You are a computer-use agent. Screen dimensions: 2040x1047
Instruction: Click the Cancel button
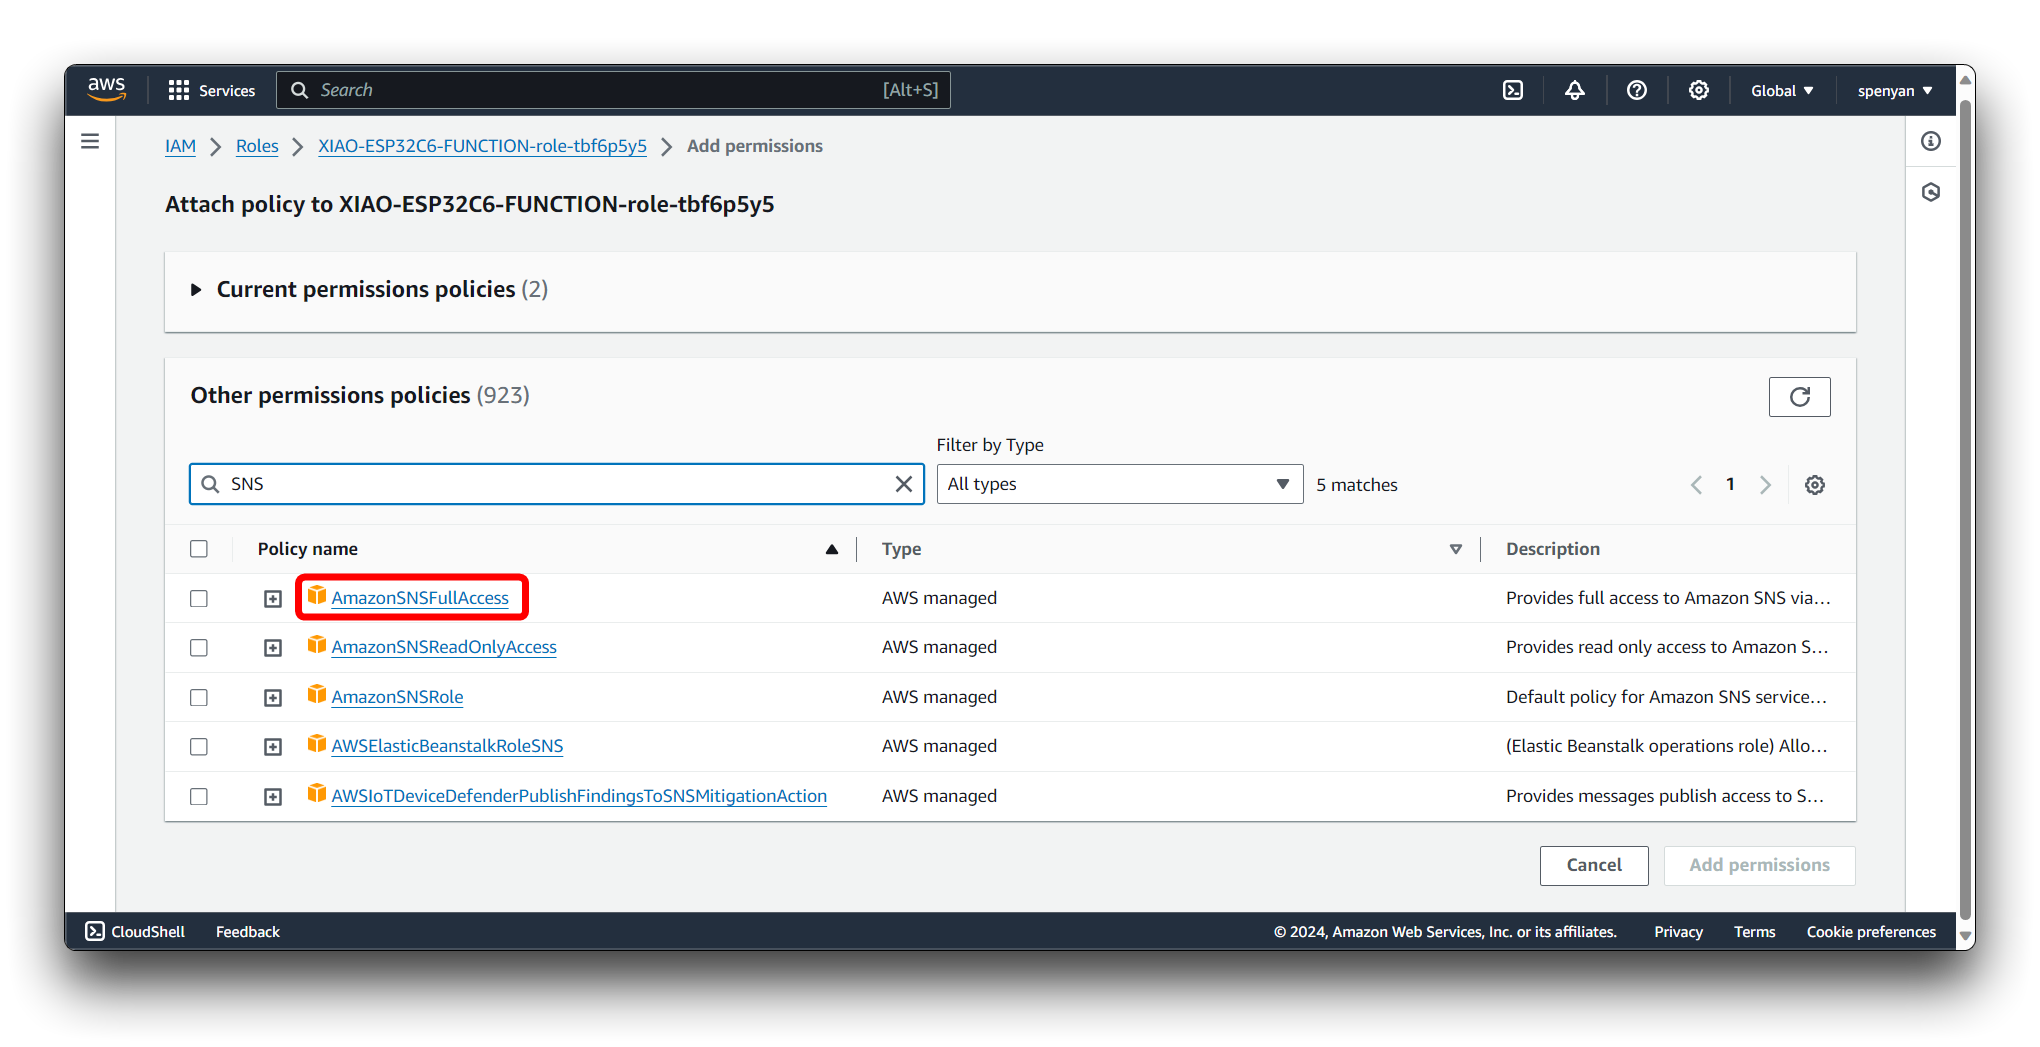click(x=1594, y=865)
